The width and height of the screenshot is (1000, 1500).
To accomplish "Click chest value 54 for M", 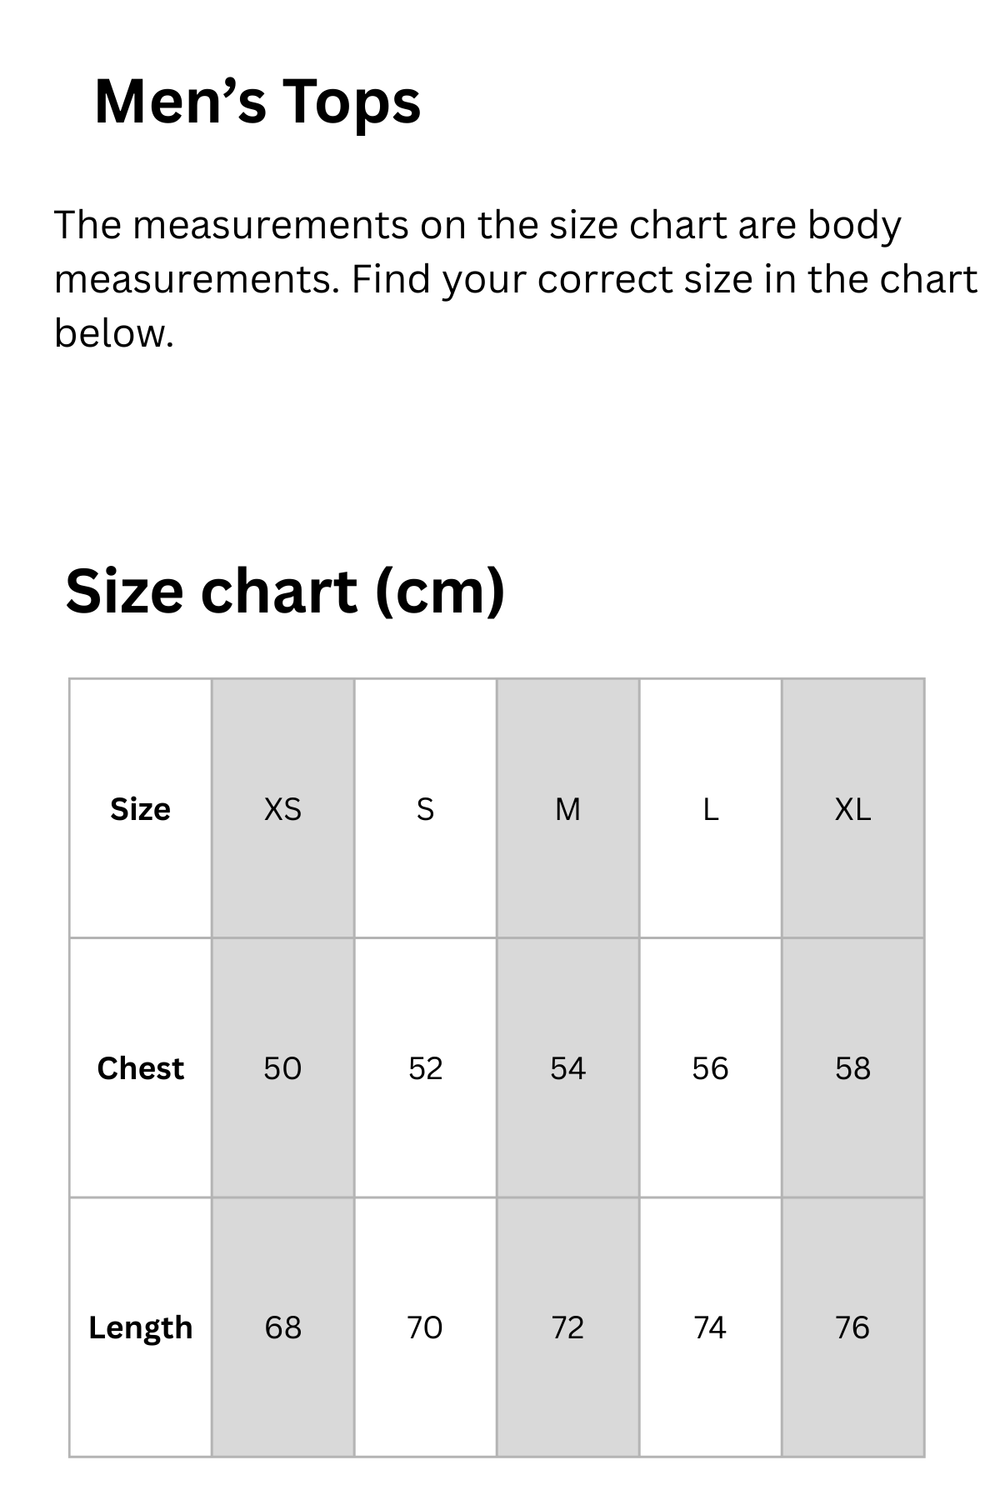I will [x=568, y=1068].
